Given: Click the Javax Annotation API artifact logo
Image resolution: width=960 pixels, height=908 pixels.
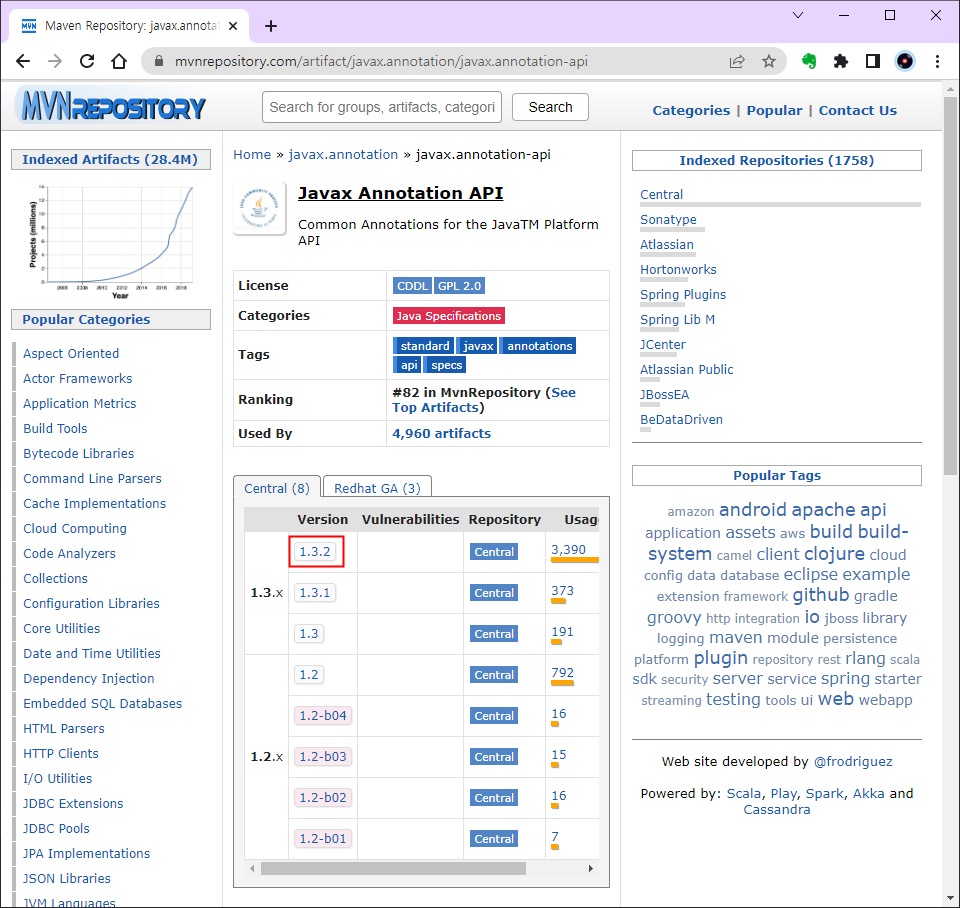Looking at the screenshot, I should point(260,208).
